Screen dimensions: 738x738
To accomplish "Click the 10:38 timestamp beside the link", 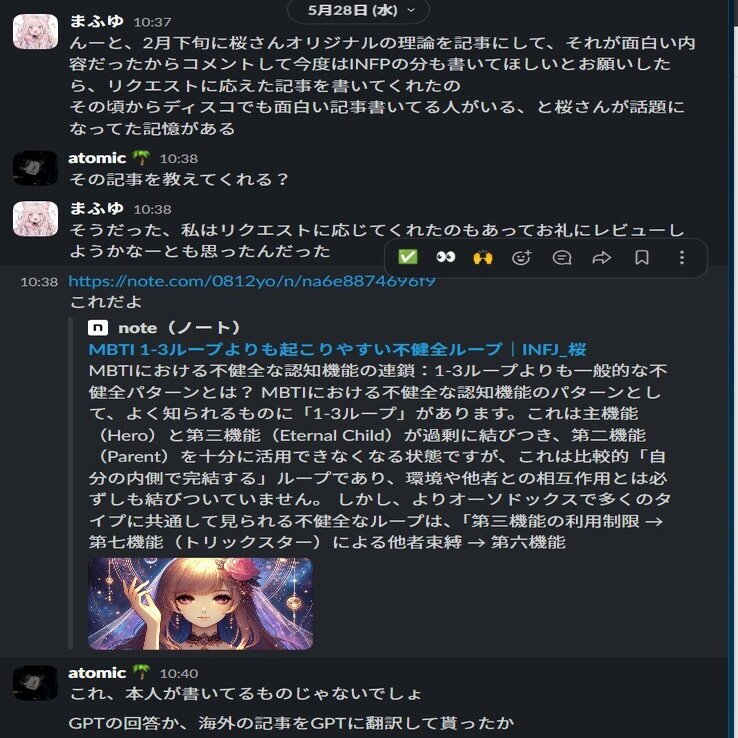I will coord(39,282).
